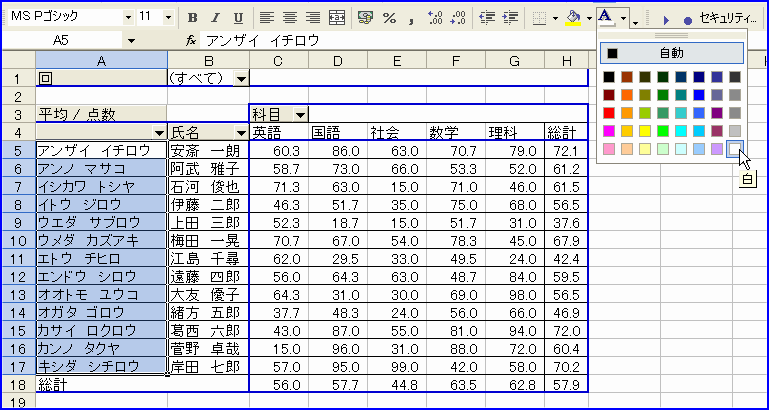Viewport: 769px width, 410px height.
Task: Click the run macro triangle icon
Action: pyautogui.click(x=666, y=20)
